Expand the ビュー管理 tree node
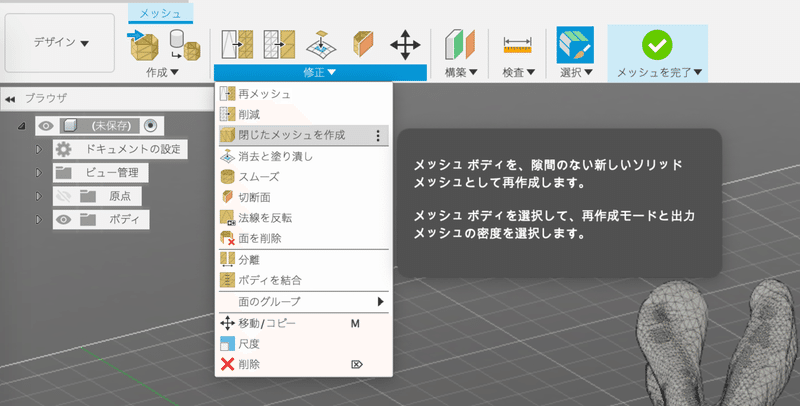The image size is (800, 406). tap(38, 173)
